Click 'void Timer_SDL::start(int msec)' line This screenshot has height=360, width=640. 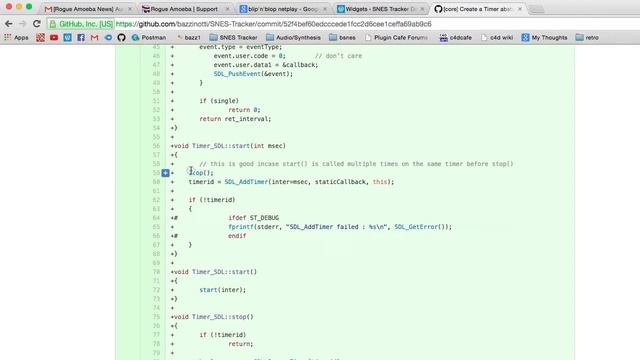point(230,146)
